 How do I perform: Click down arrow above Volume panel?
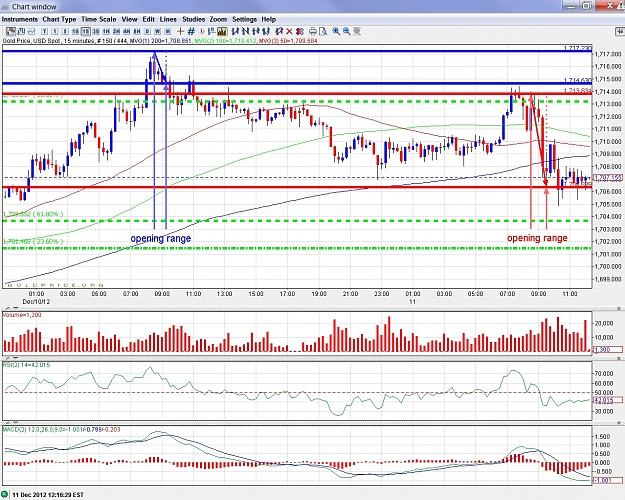tap(16, 308)
